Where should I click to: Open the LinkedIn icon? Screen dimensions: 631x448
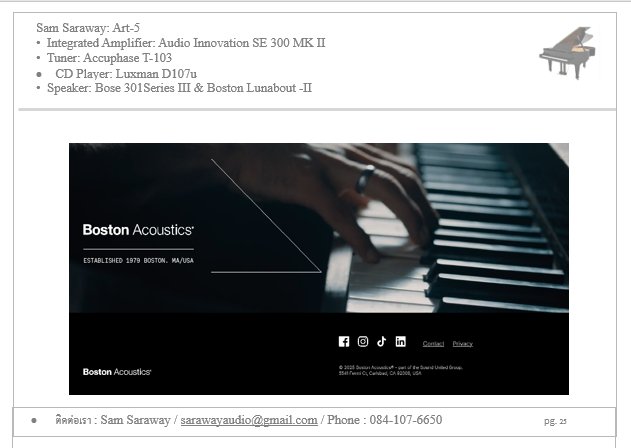point(400,342)
